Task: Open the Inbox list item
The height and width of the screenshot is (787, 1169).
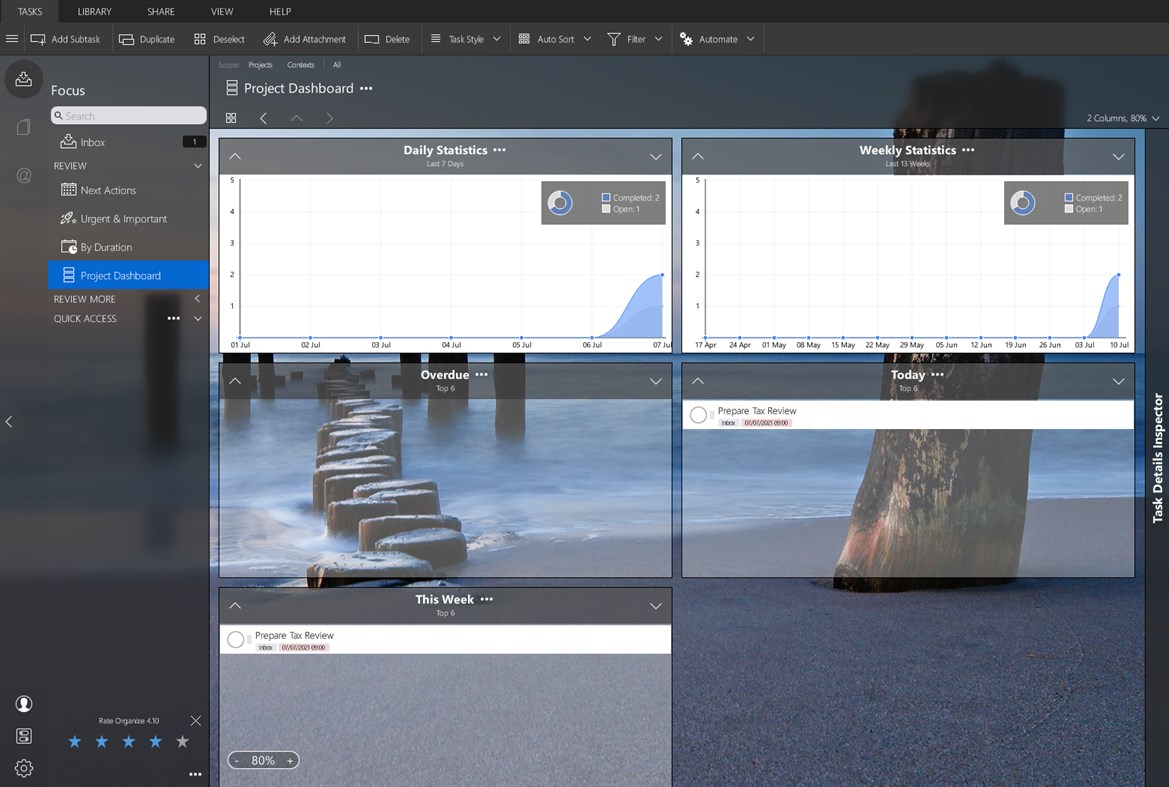Action: 128,142
